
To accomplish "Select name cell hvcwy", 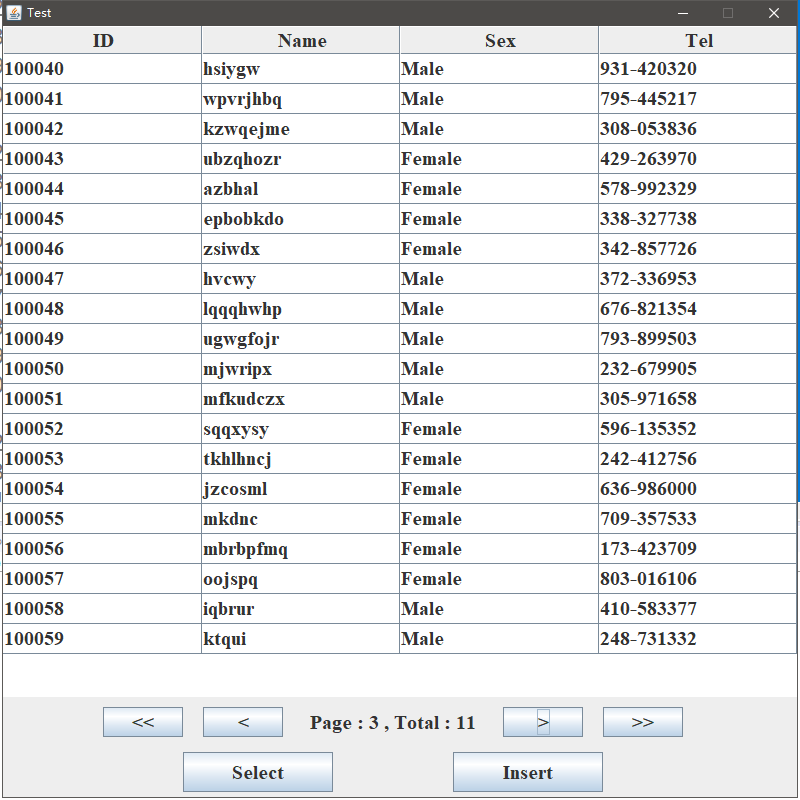I will click(x=301, y=279).
